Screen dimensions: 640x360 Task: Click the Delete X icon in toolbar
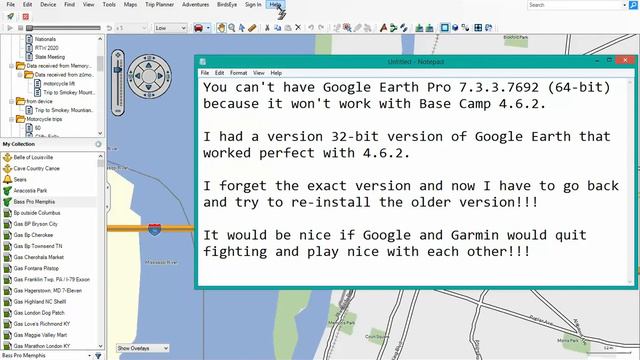(298, 28)
